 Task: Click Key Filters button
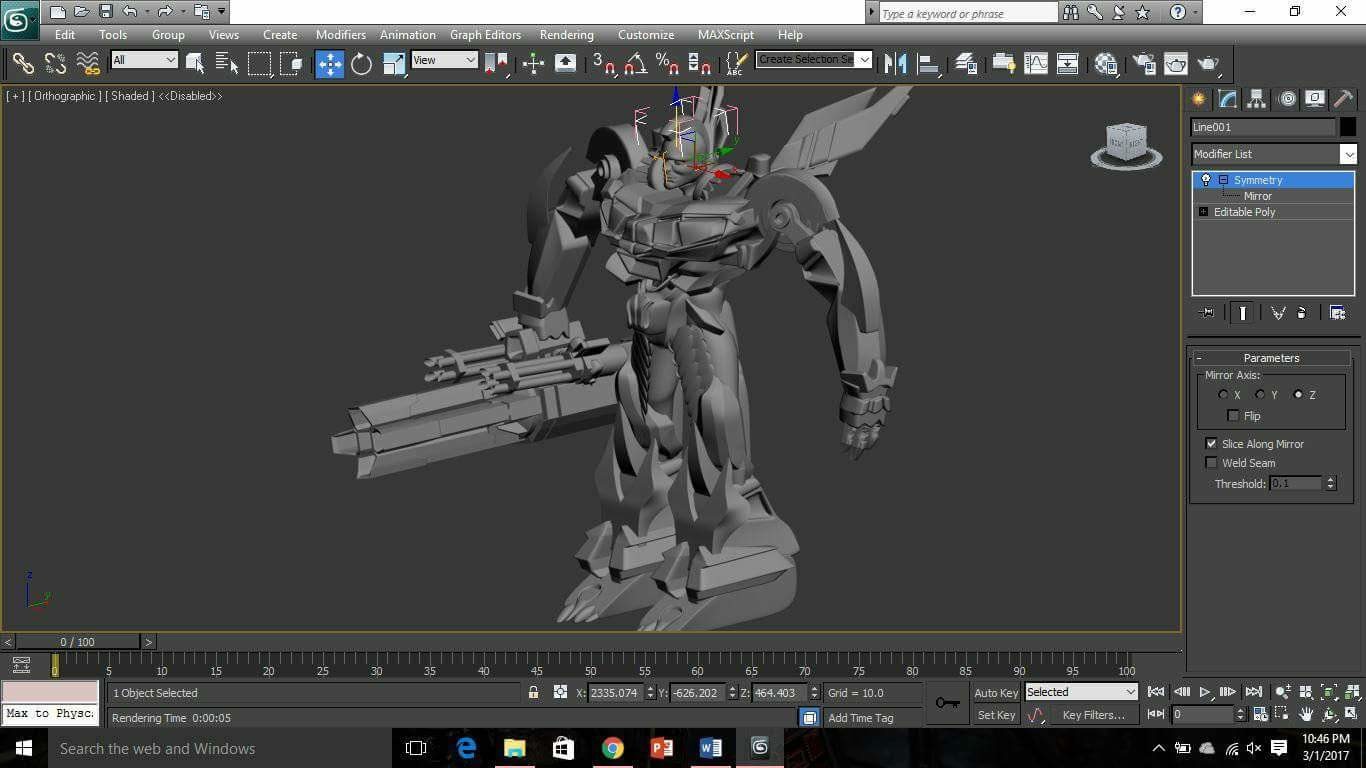(1093, 714)
